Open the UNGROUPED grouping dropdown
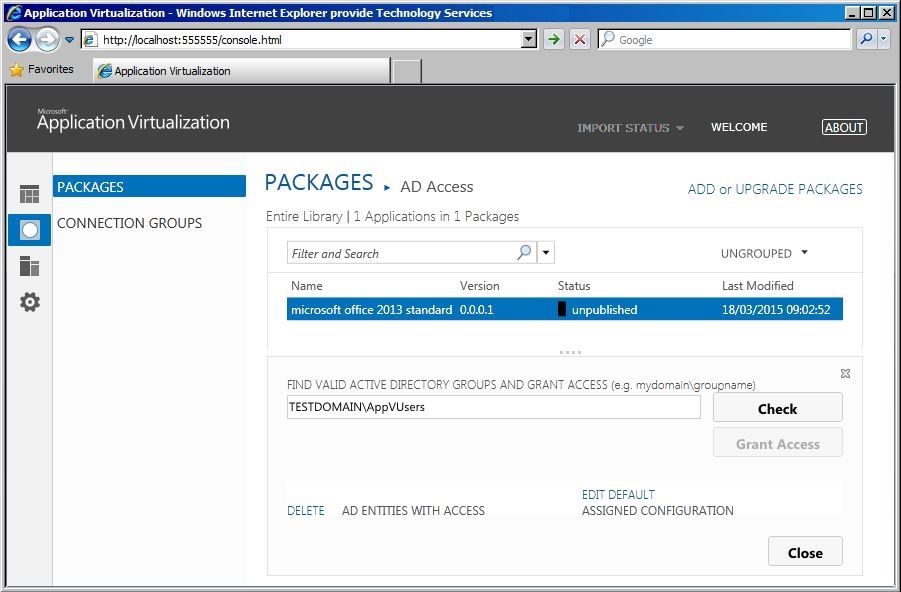This screenshot has width=901, height=592. tap(764, 253)
